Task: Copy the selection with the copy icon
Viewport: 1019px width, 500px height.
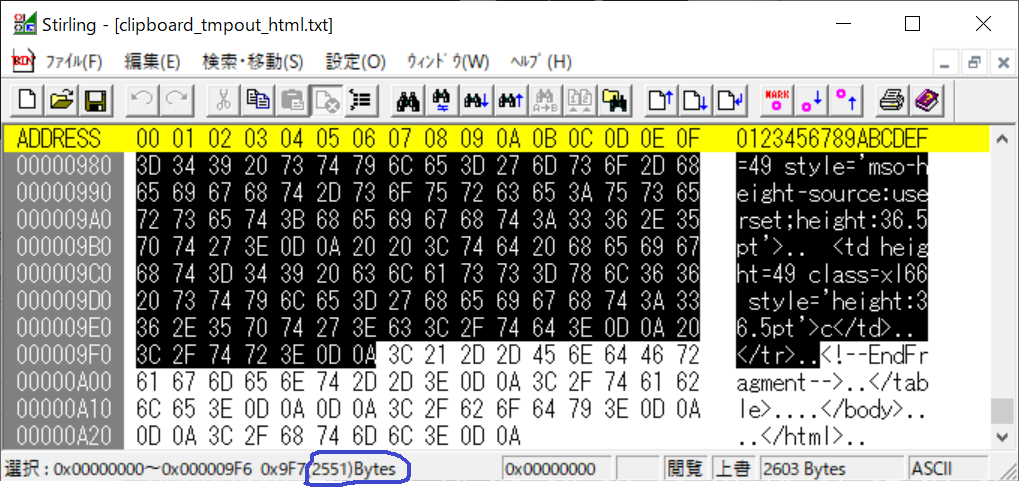Action: [257, 100]
